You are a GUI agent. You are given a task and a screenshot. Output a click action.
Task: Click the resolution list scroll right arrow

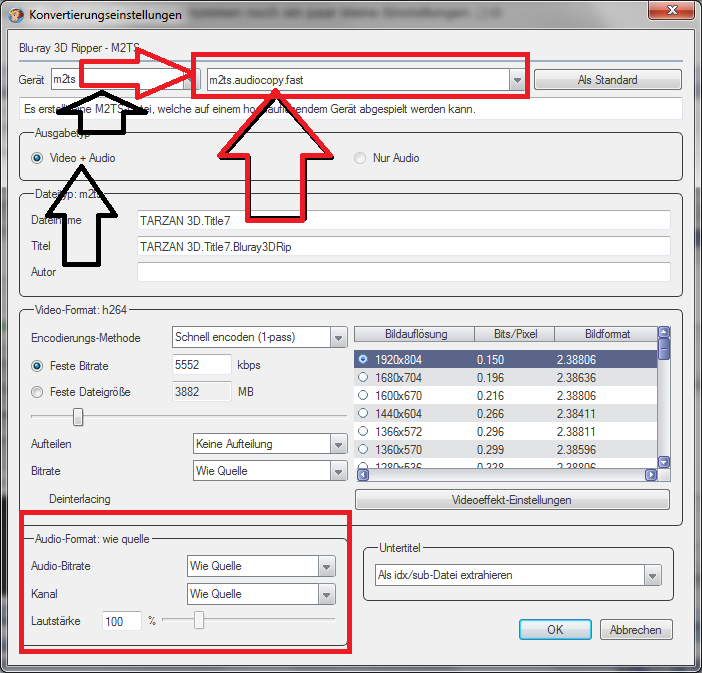coord(651,475)
